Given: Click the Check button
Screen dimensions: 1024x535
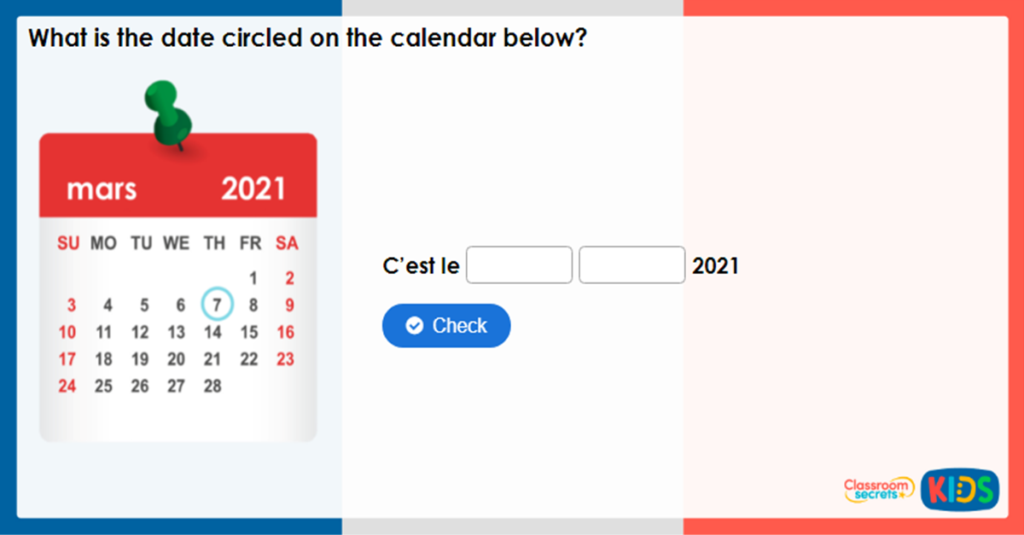Looking at the screenshot, I should 446,326.
